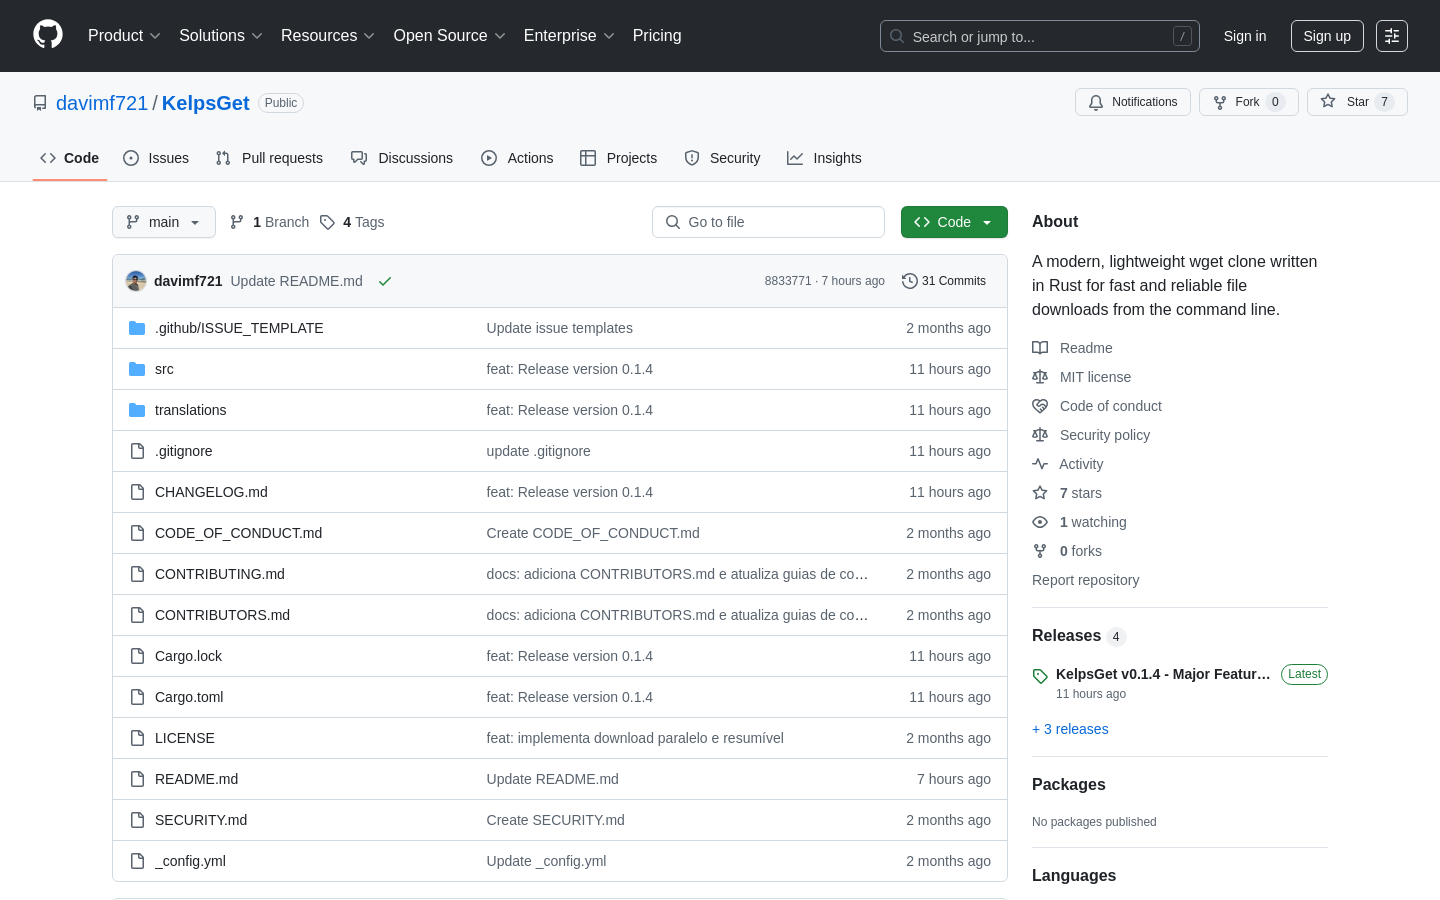
Task: Click the Go to file search field
Action: (x=768, y=222)
